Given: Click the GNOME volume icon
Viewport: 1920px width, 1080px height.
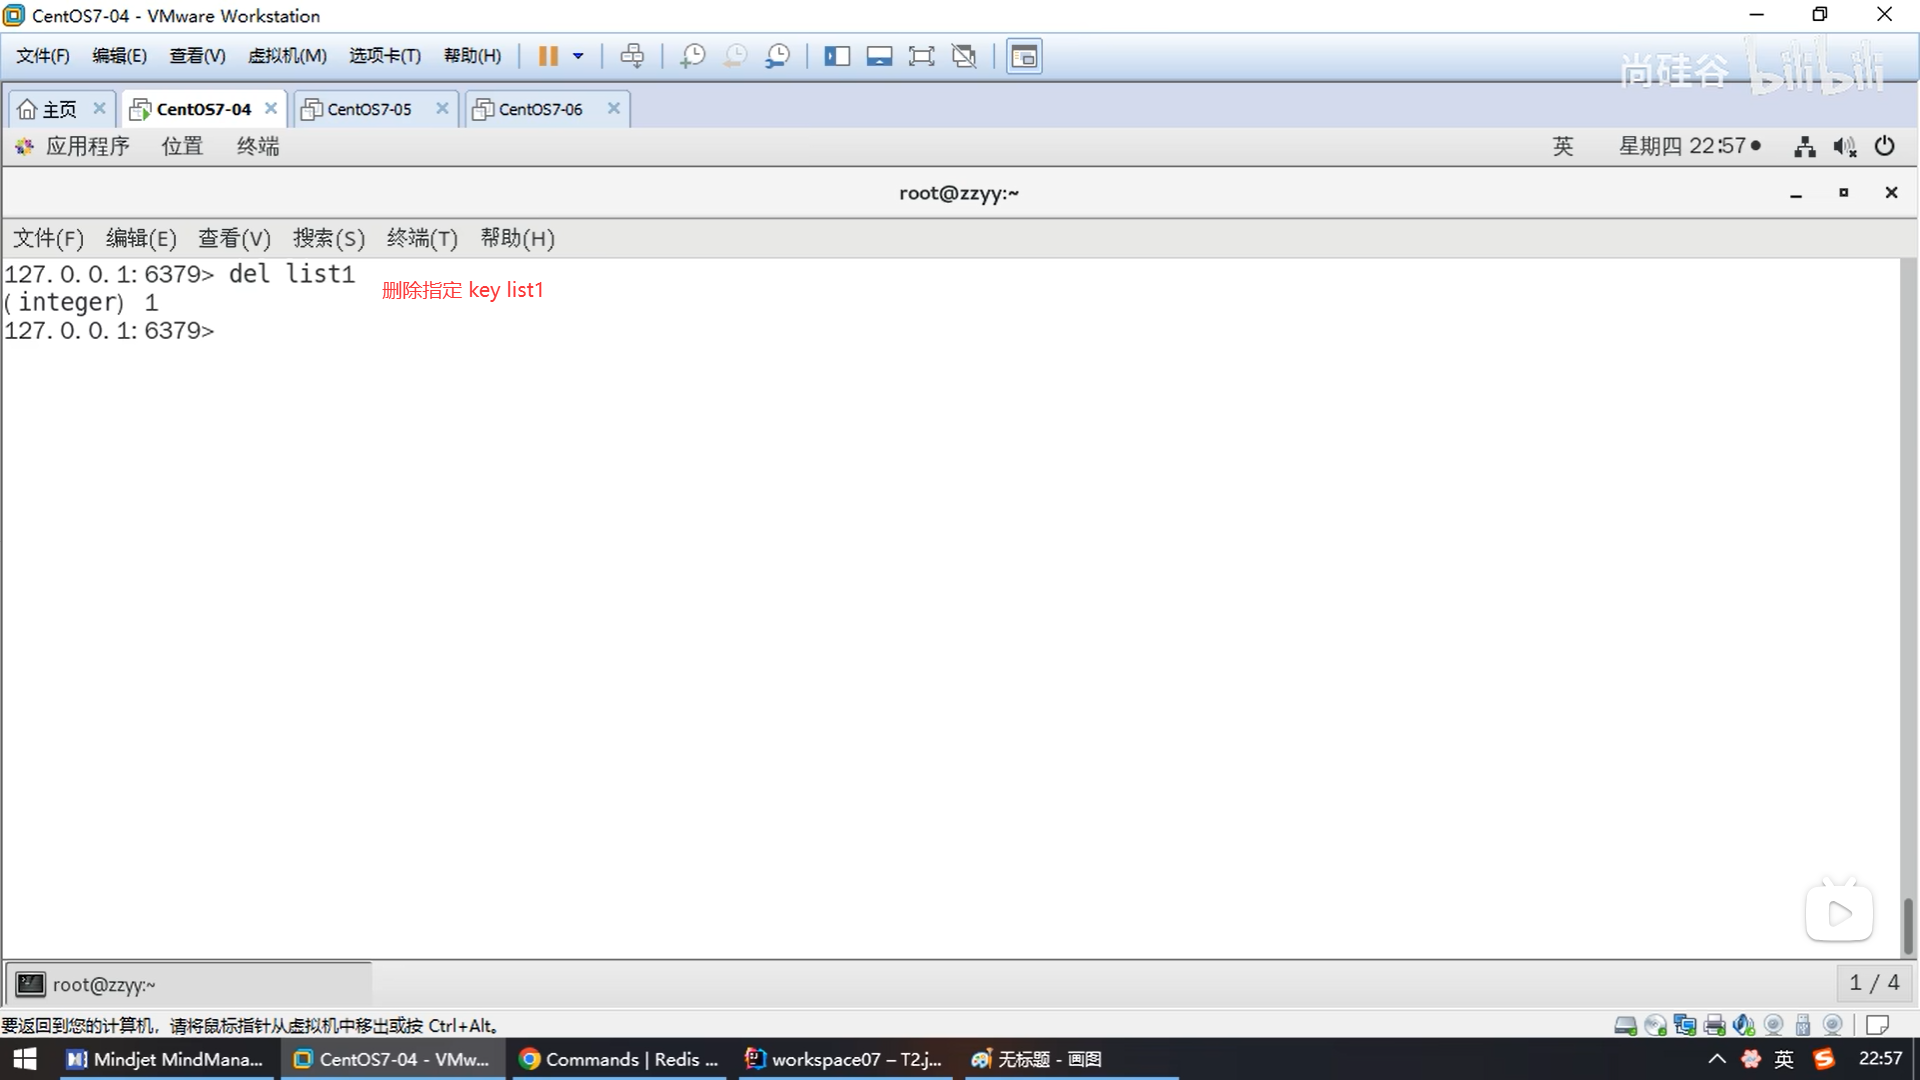Looking at the screenshot, I should click(1844, 147).
